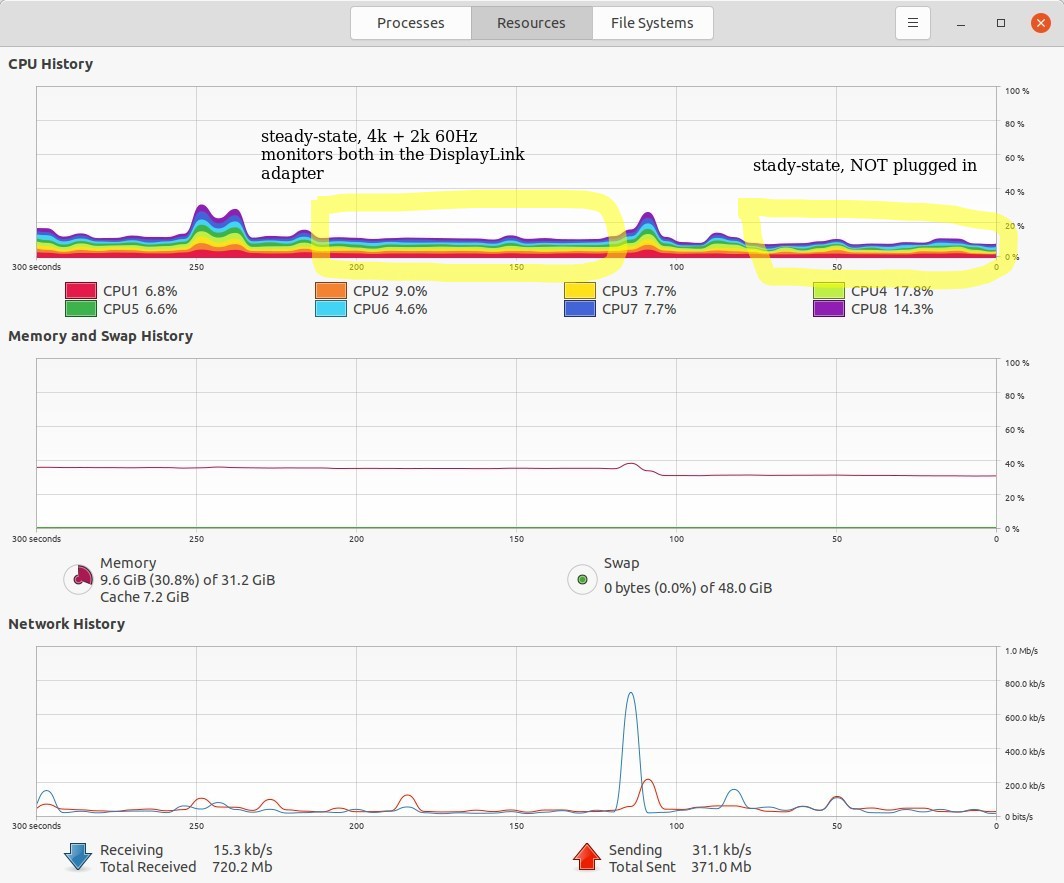
Task: Click the blue Receiving arrow icon
Action: [78, 857]
